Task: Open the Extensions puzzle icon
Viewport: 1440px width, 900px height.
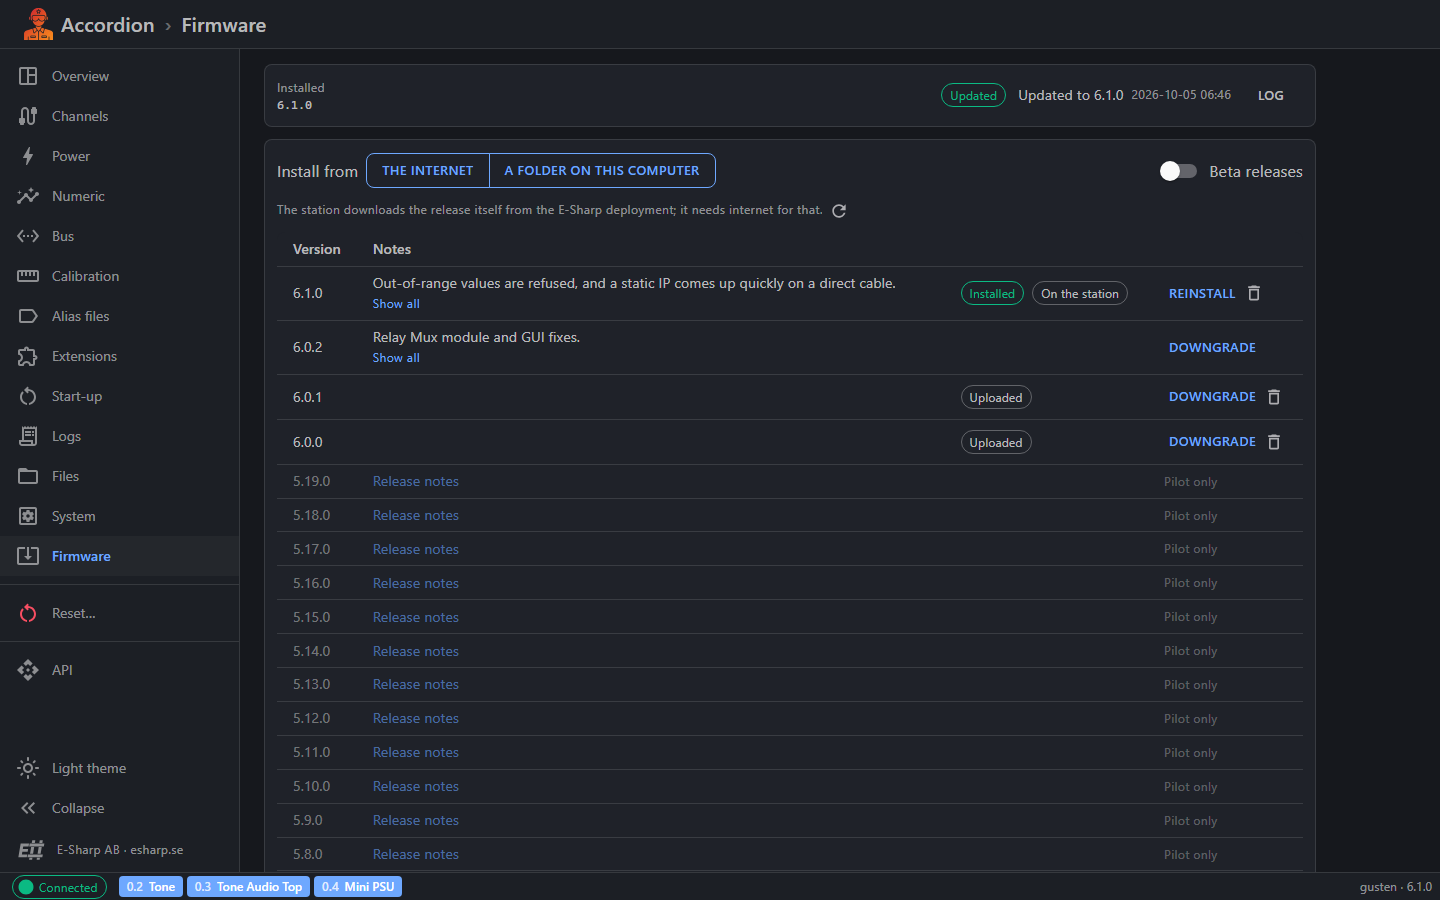Action: [28, 356]
